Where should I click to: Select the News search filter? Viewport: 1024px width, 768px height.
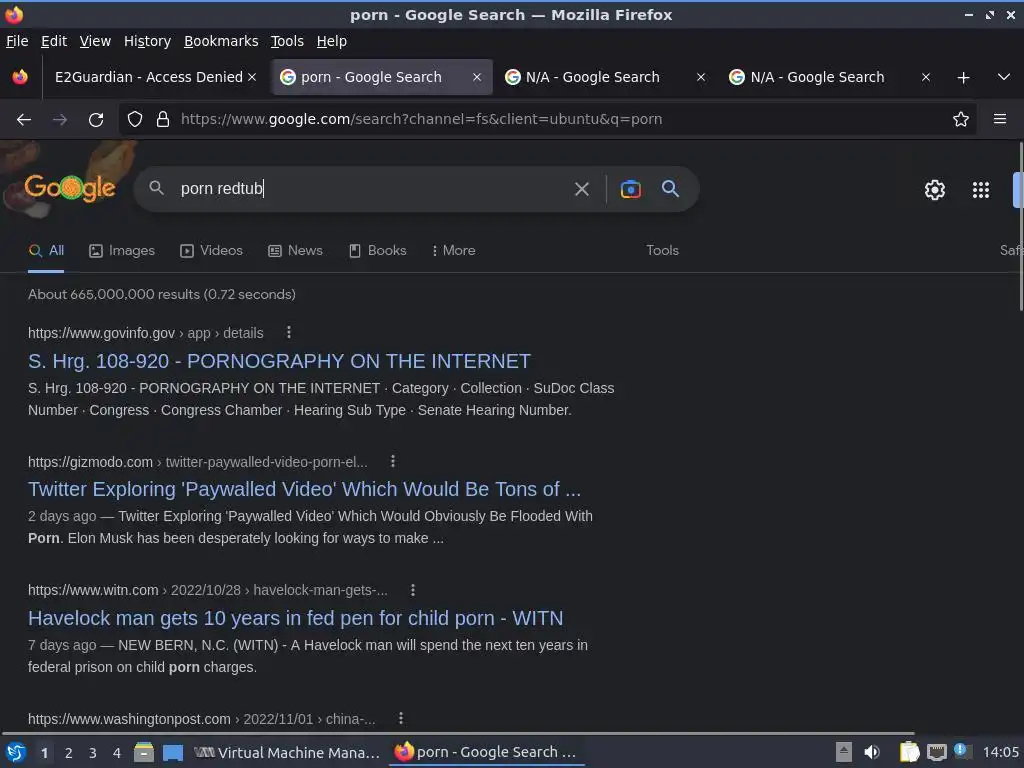tap(295, 251)
